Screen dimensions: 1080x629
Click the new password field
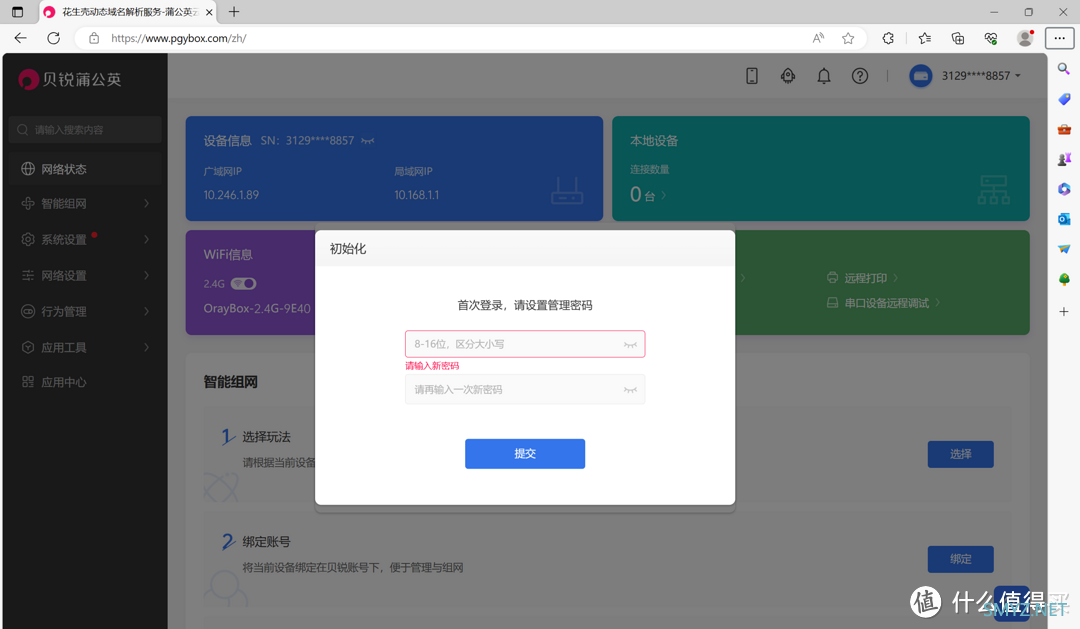coord(525,344)
